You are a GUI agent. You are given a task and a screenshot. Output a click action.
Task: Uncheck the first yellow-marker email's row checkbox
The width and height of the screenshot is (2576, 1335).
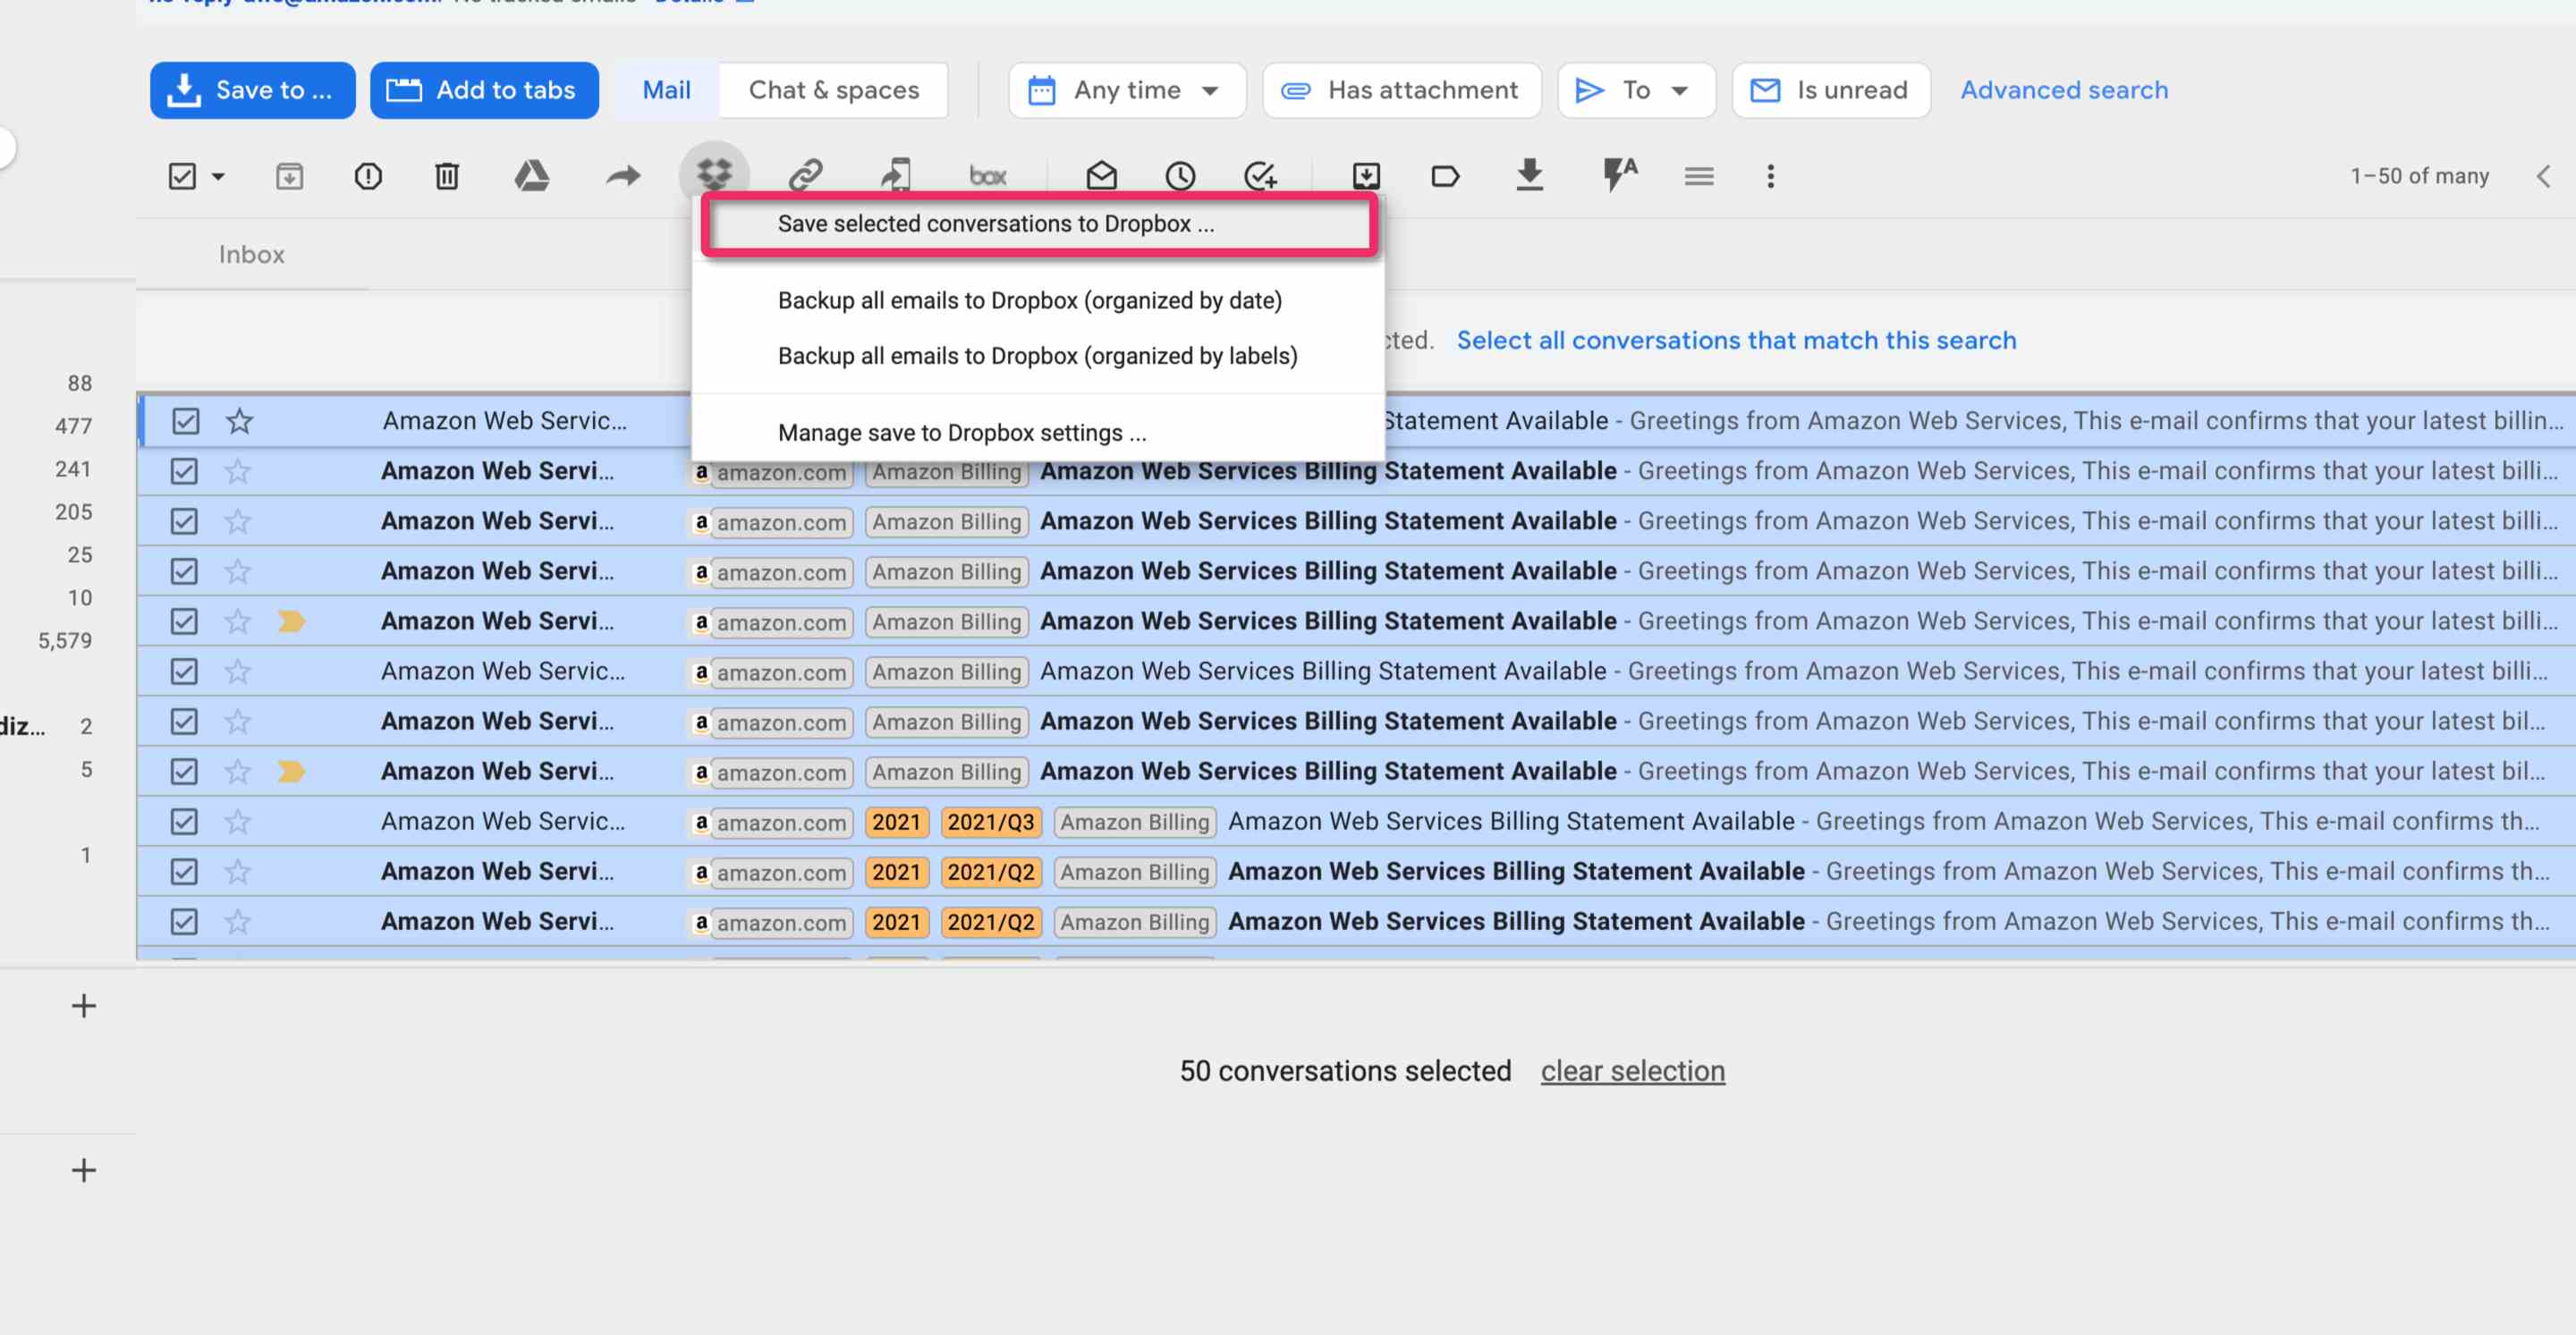point(184,621)
